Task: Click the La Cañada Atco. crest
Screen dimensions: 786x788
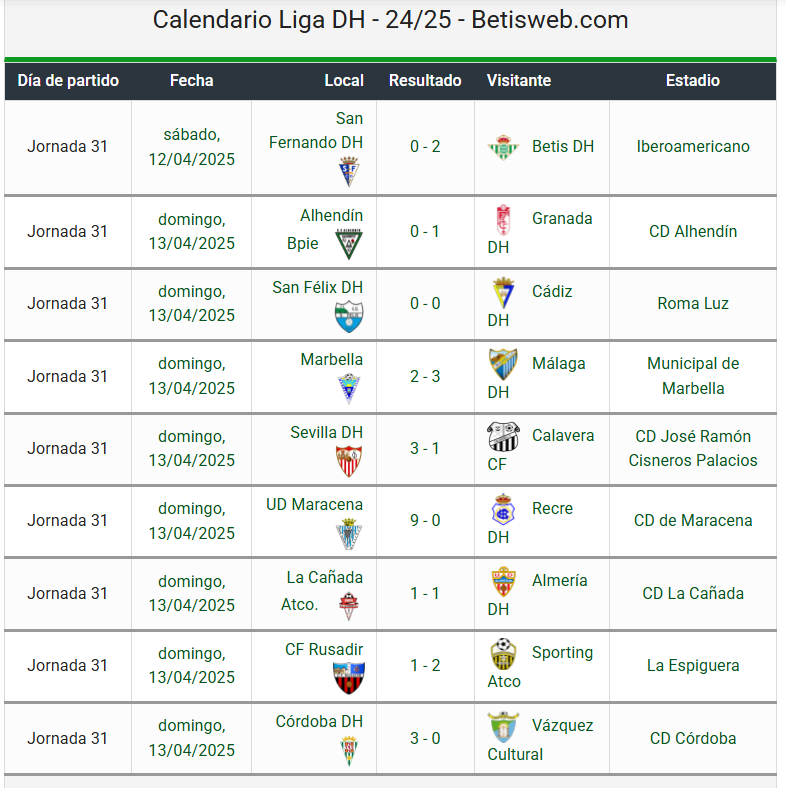Action: click(x=349, y=606)
